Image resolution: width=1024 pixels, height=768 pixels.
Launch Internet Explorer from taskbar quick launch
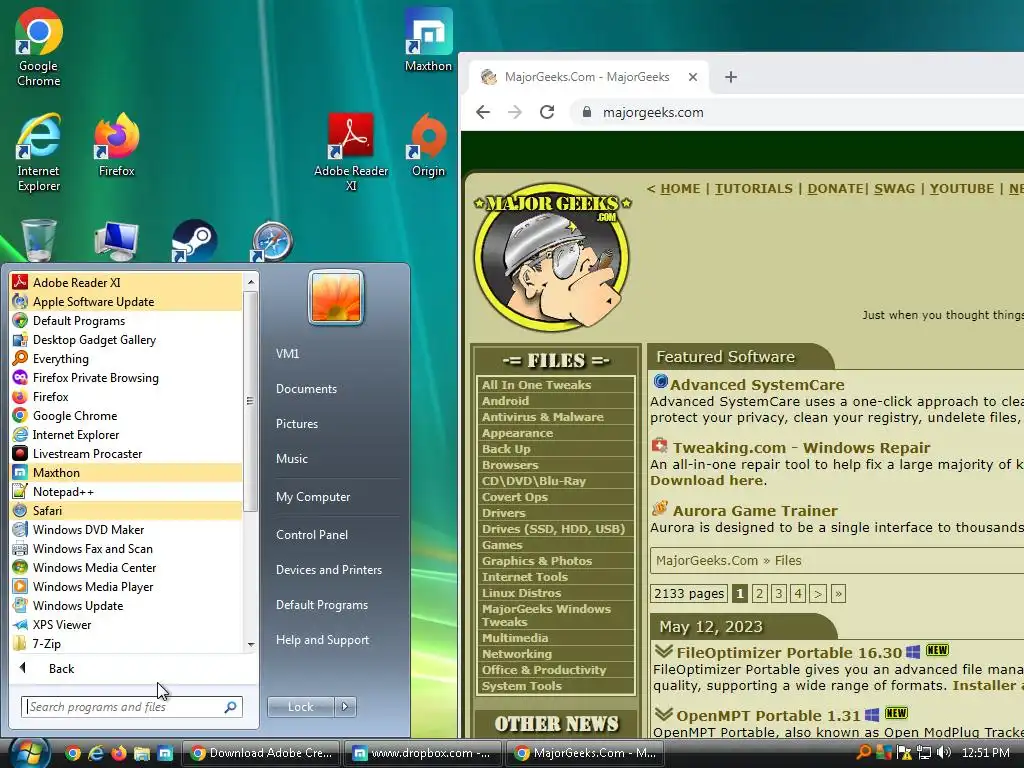coord(96,754)
